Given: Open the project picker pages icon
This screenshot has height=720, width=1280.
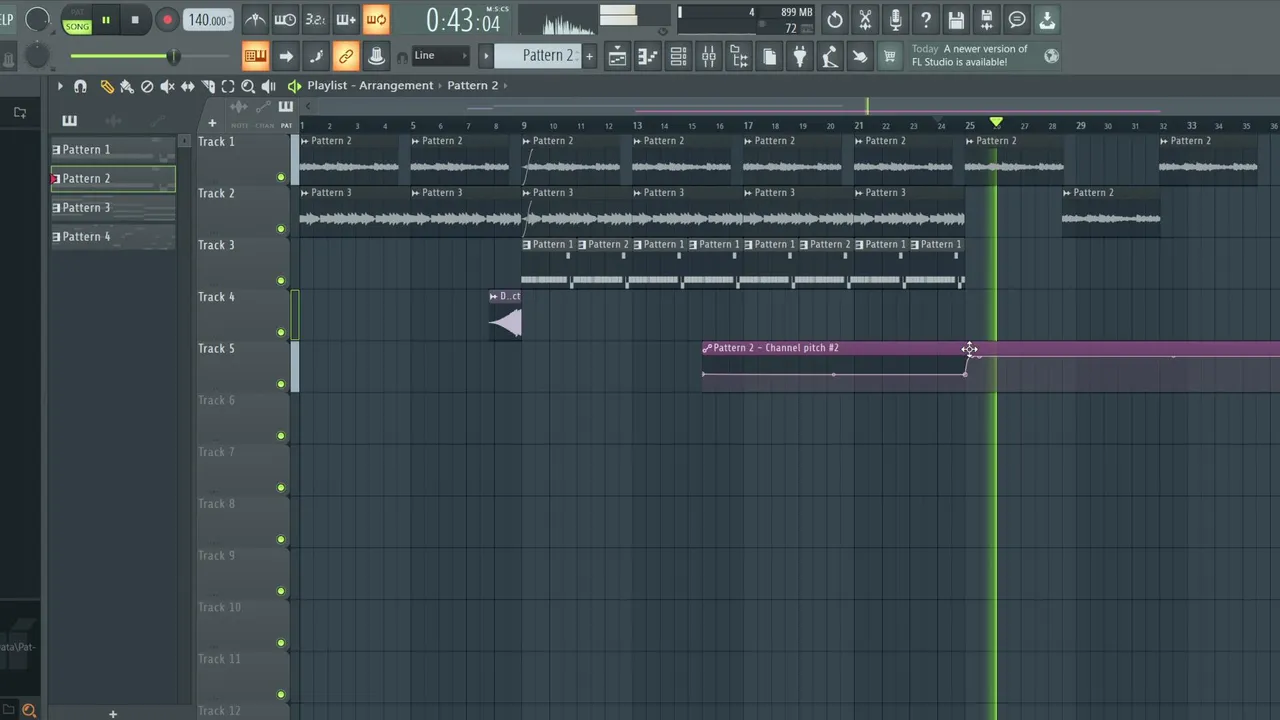Looking at the screenshot, I should [x=769, y=57].
